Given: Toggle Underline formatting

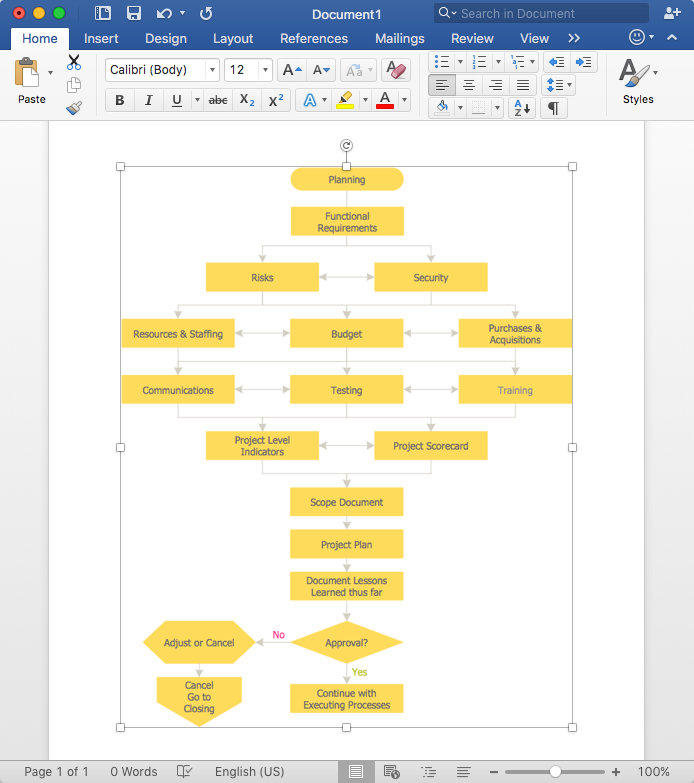Looking at the screenshot, I should click(176, 100).
